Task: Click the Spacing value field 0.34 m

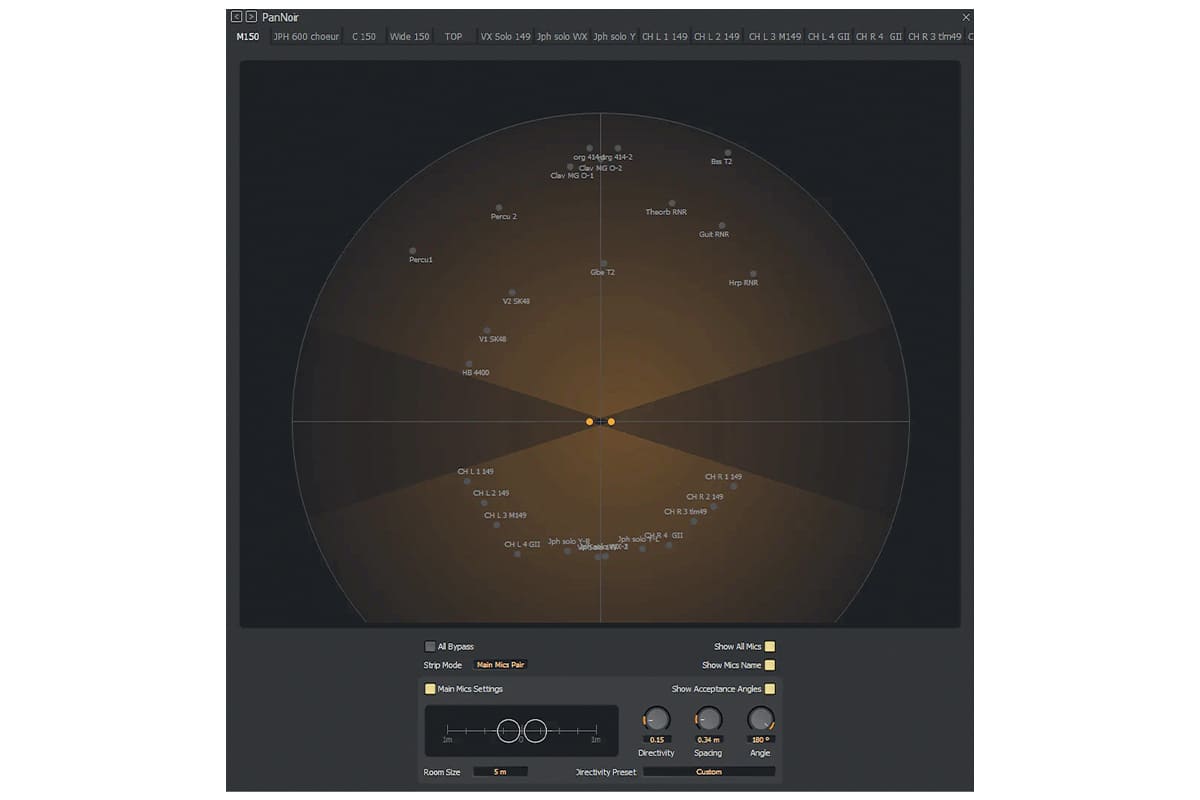Action: pos(708,740)
